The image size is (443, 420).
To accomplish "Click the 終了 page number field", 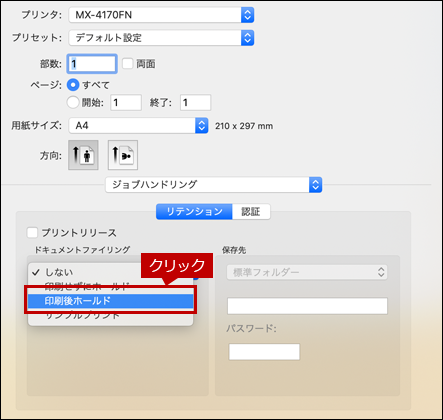I will coord(195,102).
